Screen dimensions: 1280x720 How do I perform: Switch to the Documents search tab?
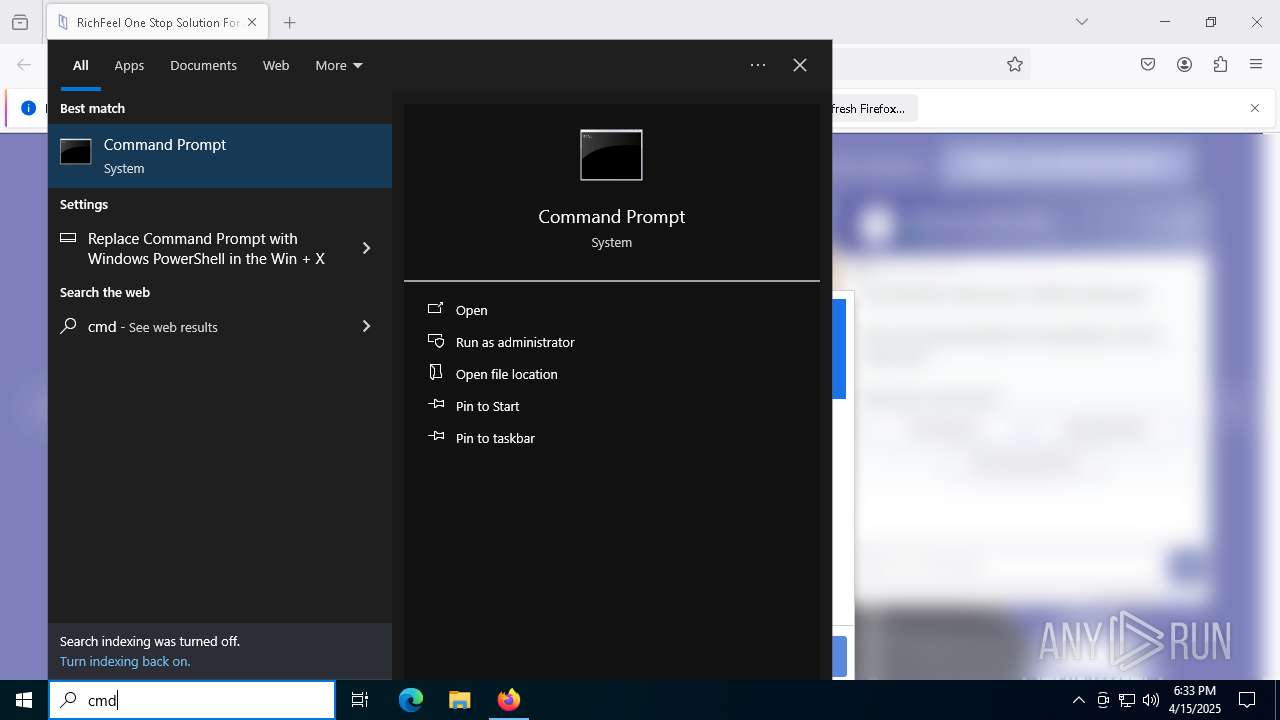point(203,65)
